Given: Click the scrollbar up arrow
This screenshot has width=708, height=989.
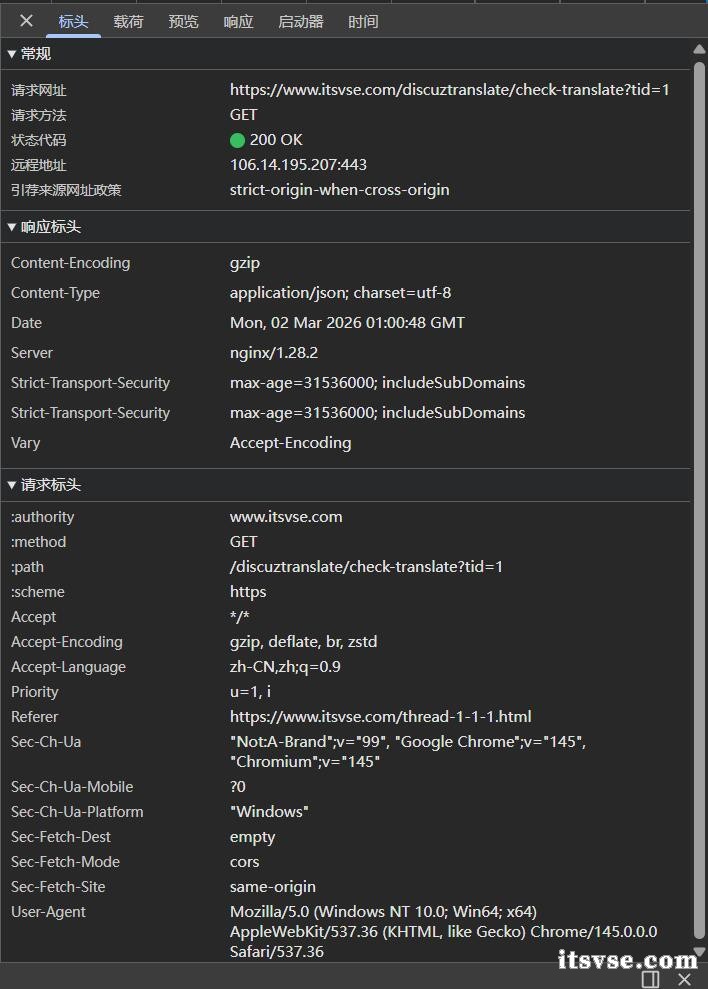Looking at the screenshot, I should [x=699, y=50].
